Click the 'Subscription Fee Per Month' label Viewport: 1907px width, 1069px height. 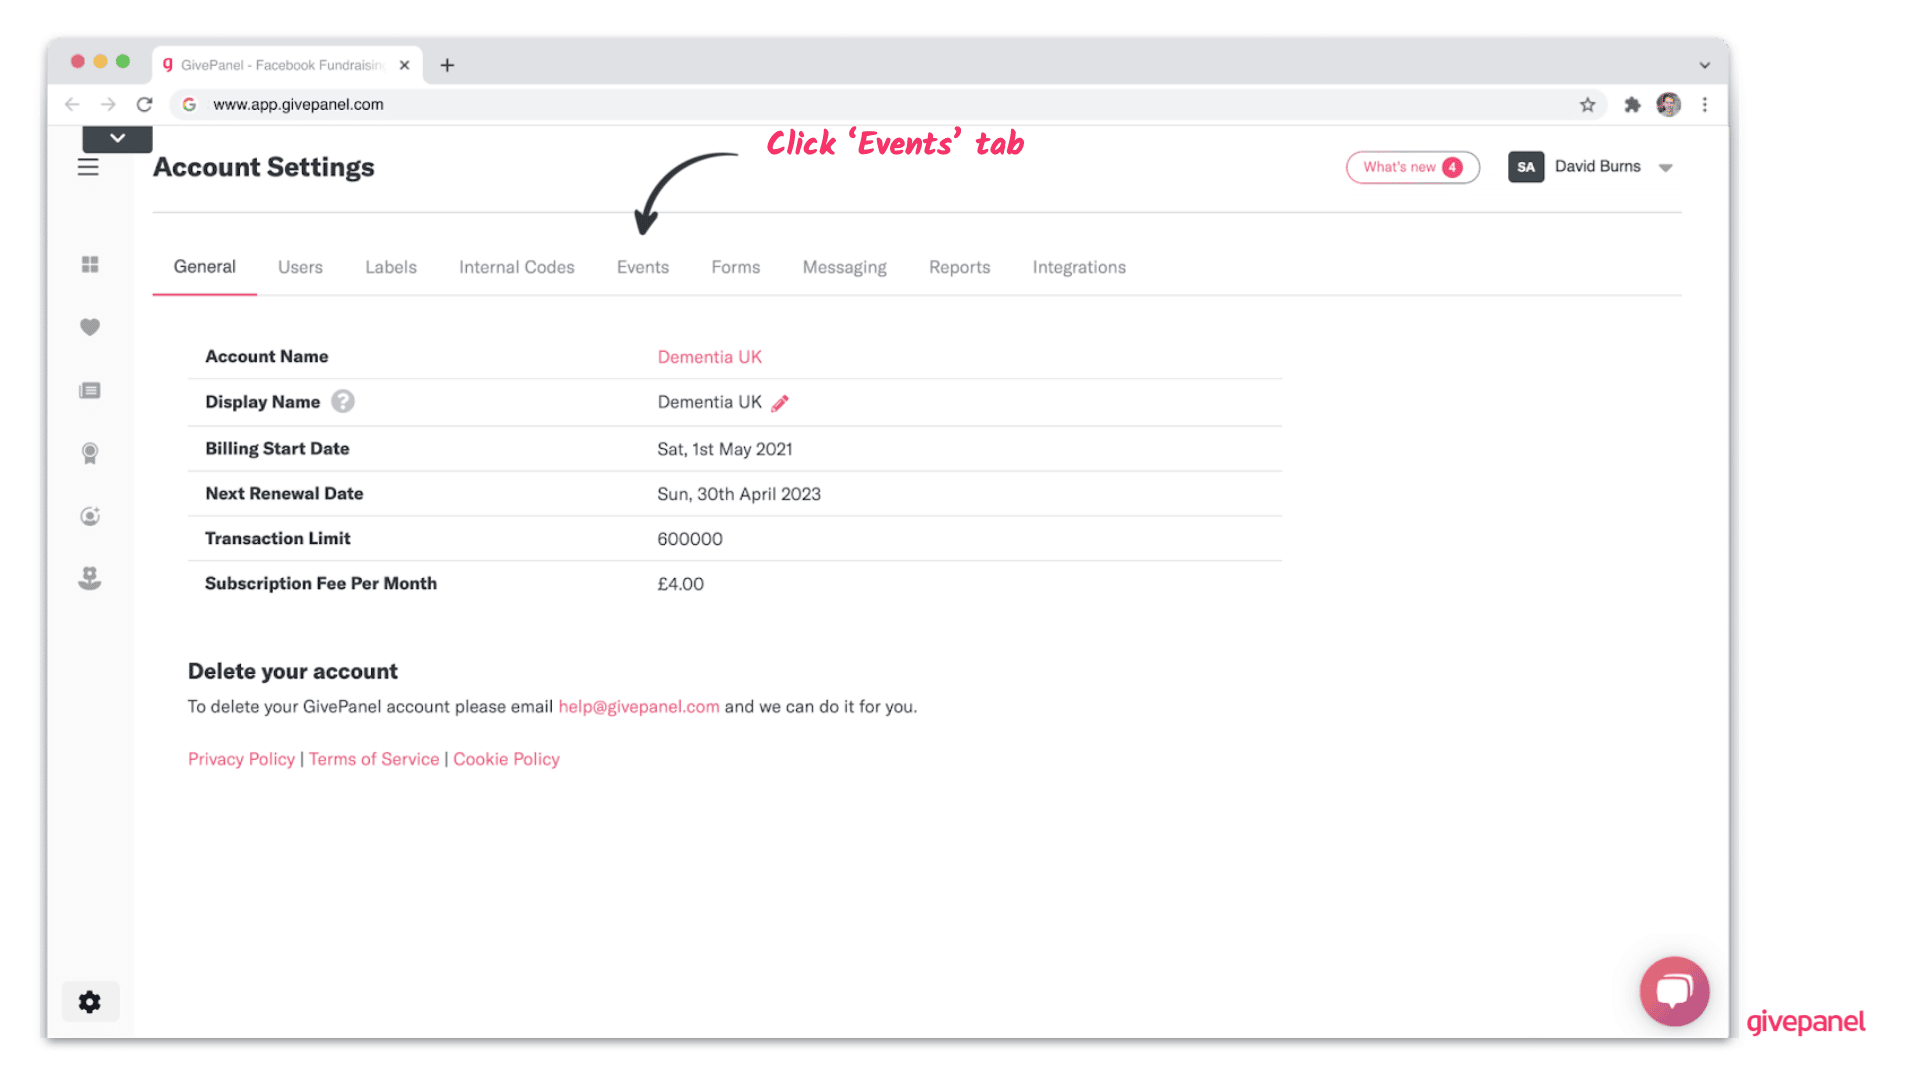coord(320,584)
